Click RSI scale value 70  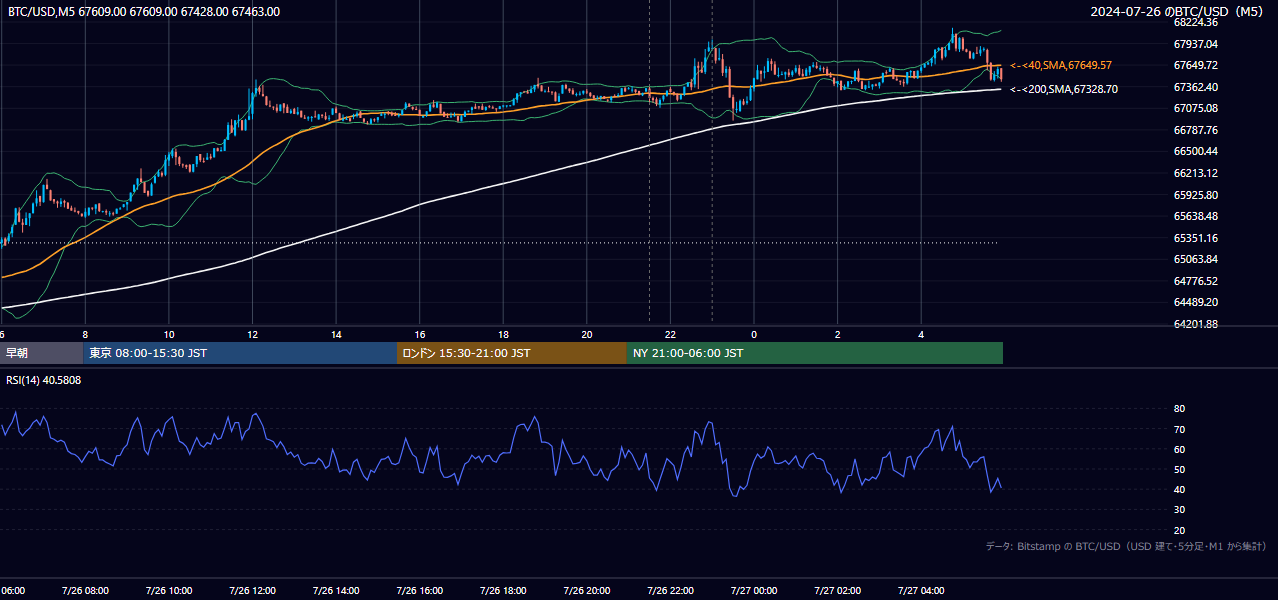[1180, 429]
